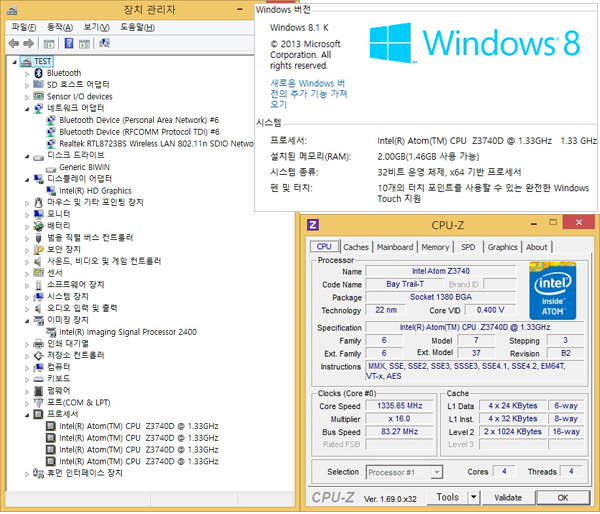Switch to the Graphics tab in CPU-Z
The image size is (600, 514).
point(502,247)
